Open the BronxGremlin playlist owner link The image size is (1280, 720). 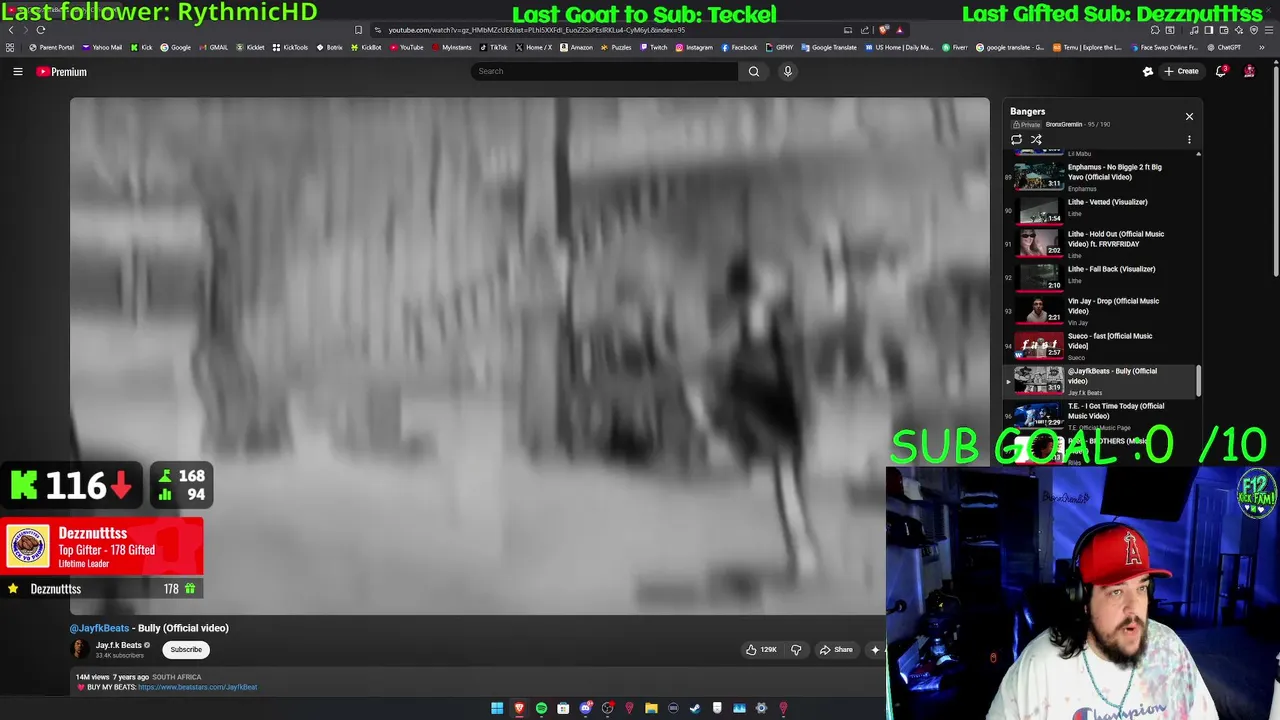coord(1064,125)
